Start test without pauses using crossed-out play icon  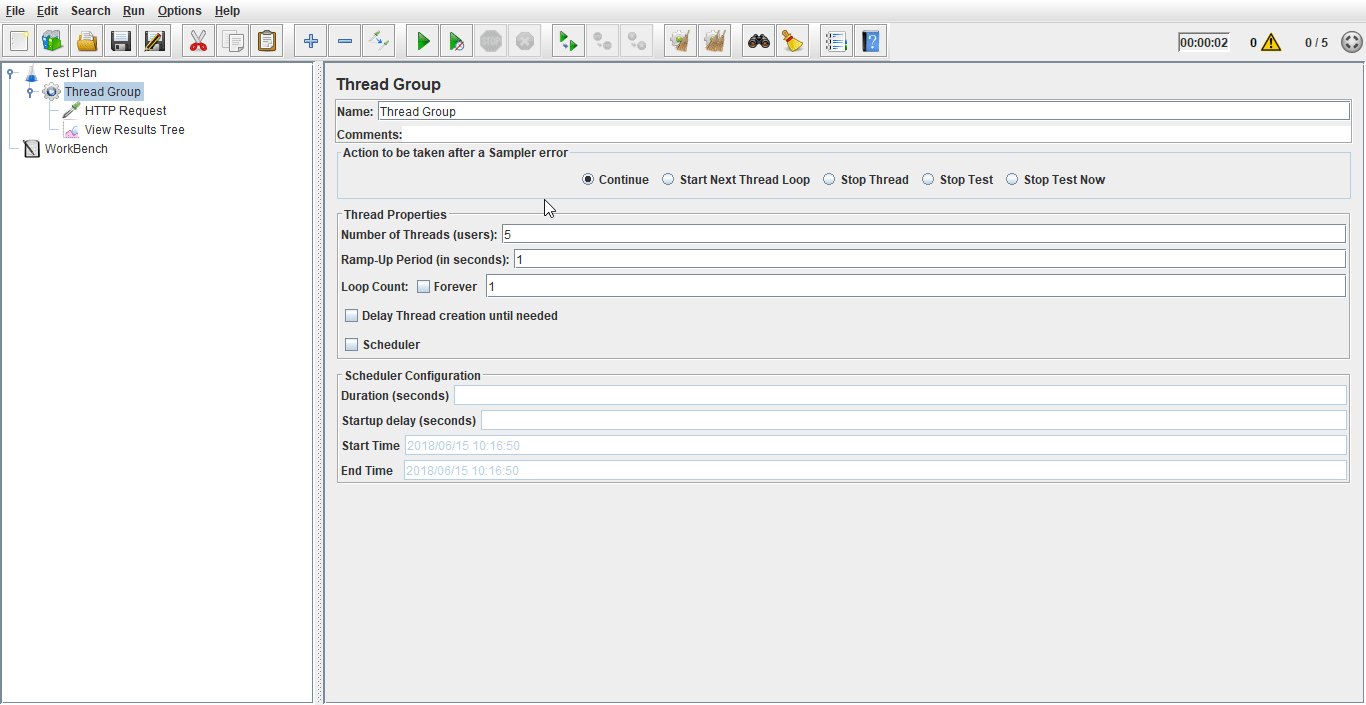pyautogui.click(x=456, y=40)
